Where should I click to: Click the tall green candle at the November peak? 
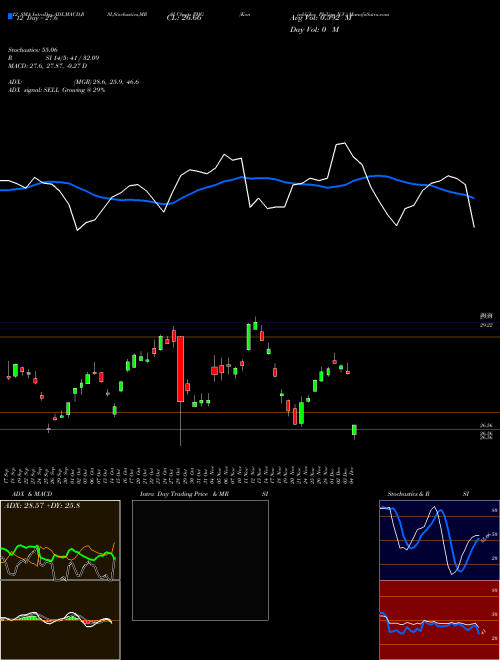249,336
